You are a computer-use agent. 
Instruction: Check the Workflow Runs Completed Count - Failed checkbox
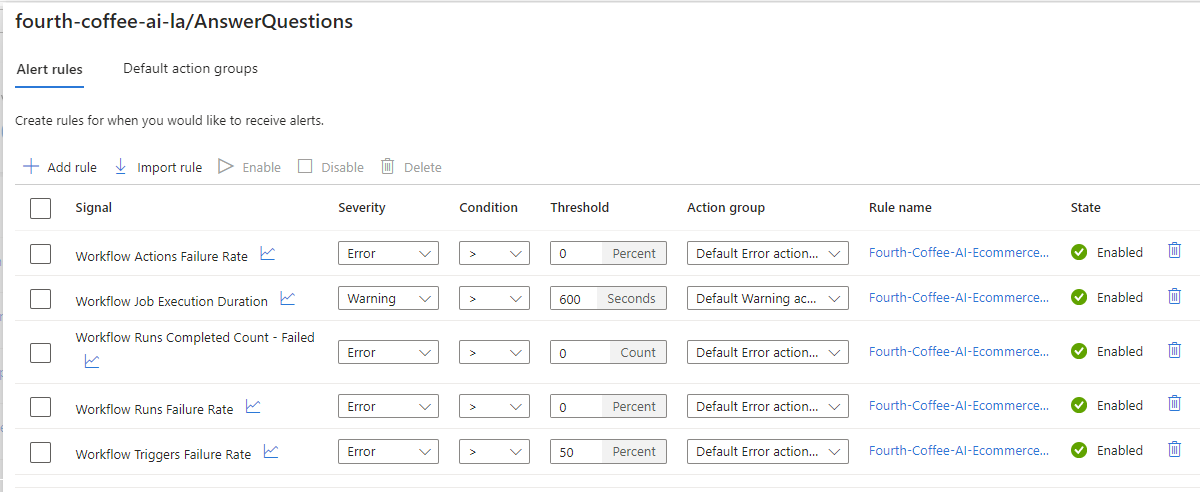tap(40, 352)
